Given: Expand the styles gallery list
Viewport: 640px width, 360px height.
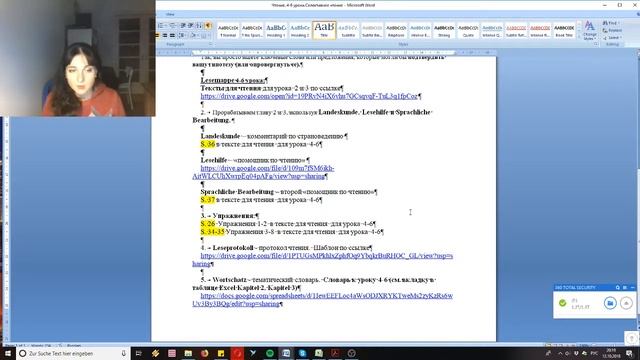Looking at the screenshot, I should point(579,37).
